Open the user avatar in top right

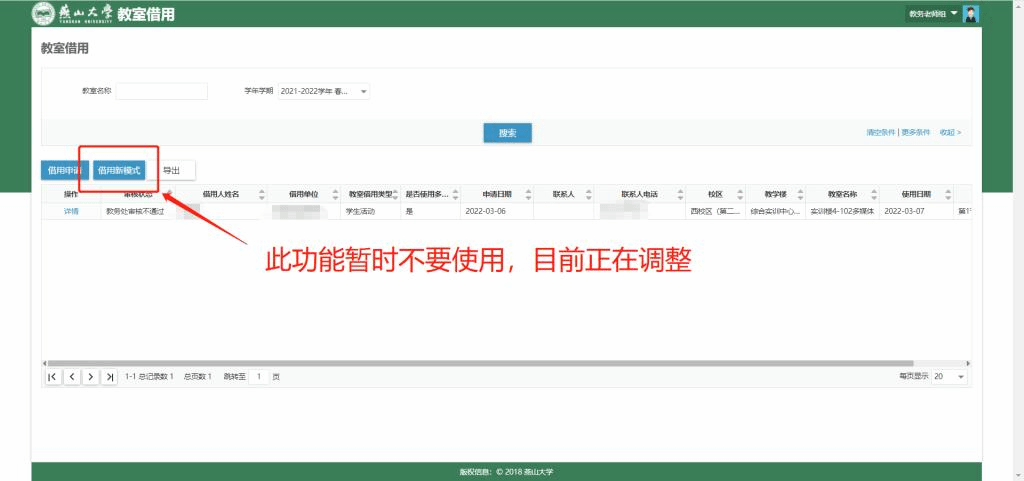[x=971, y=13]
